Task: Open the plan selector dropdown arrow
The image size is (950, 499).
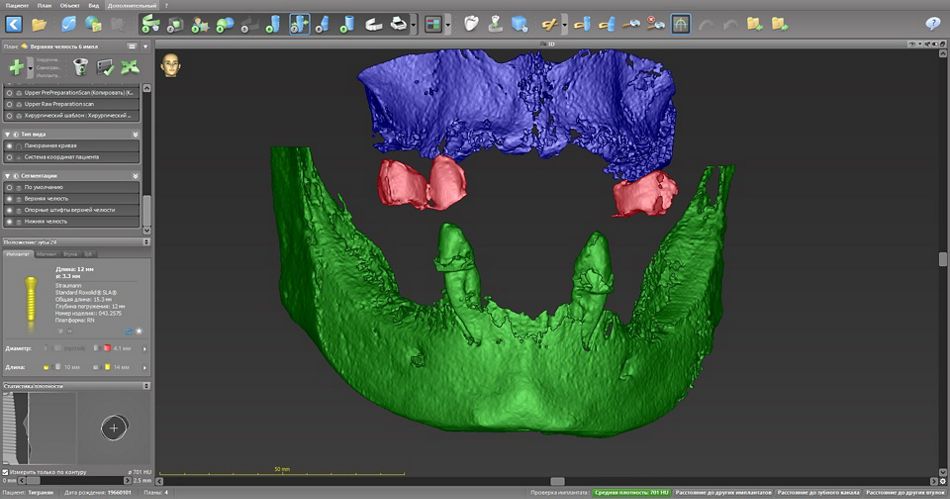Action: point(145,46)
